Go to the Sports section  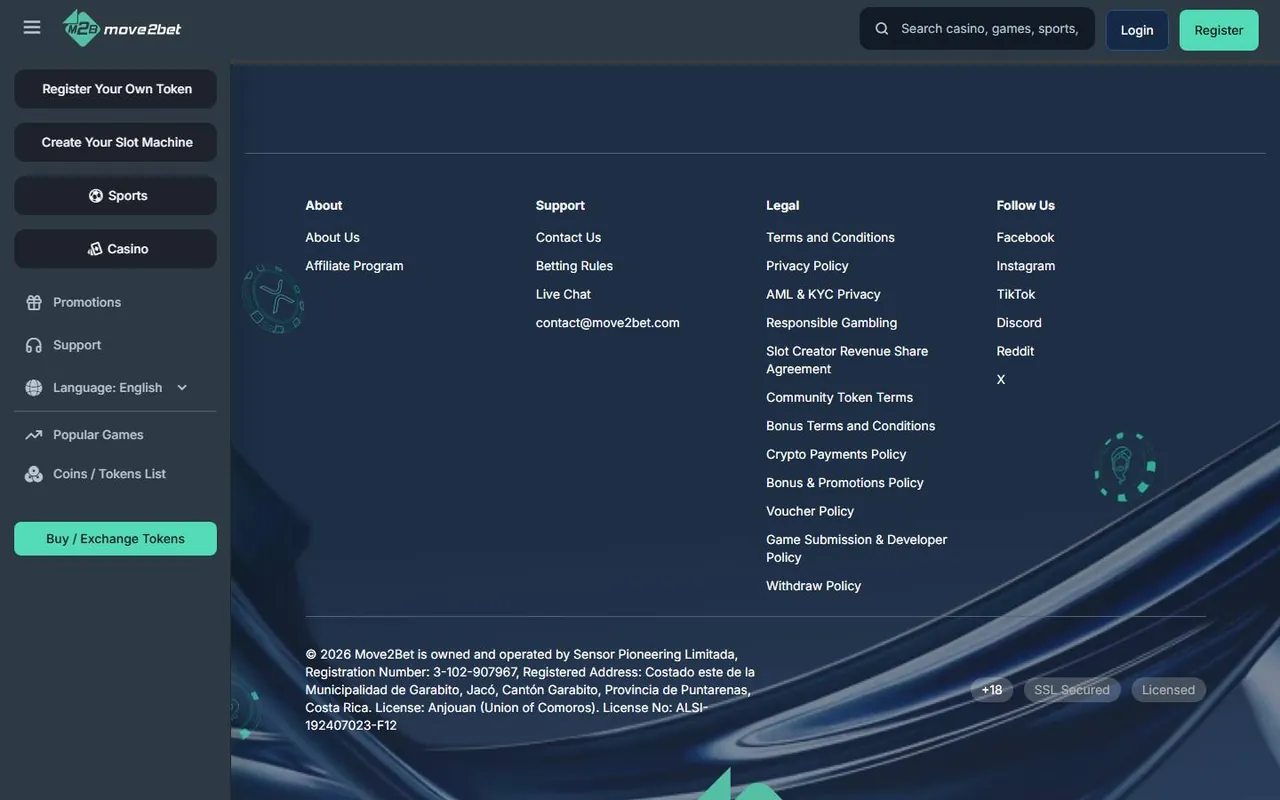tap(116, 196)
